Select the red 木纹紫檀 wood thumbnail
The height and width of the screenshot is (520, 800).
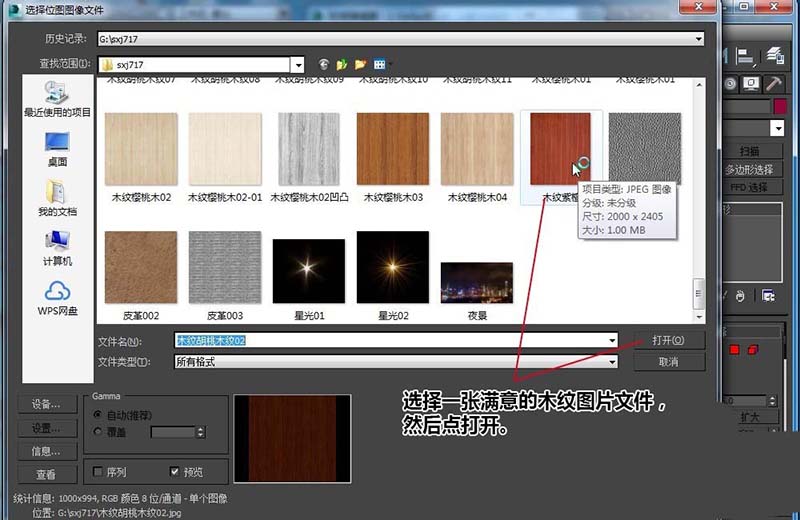(560, 149)
